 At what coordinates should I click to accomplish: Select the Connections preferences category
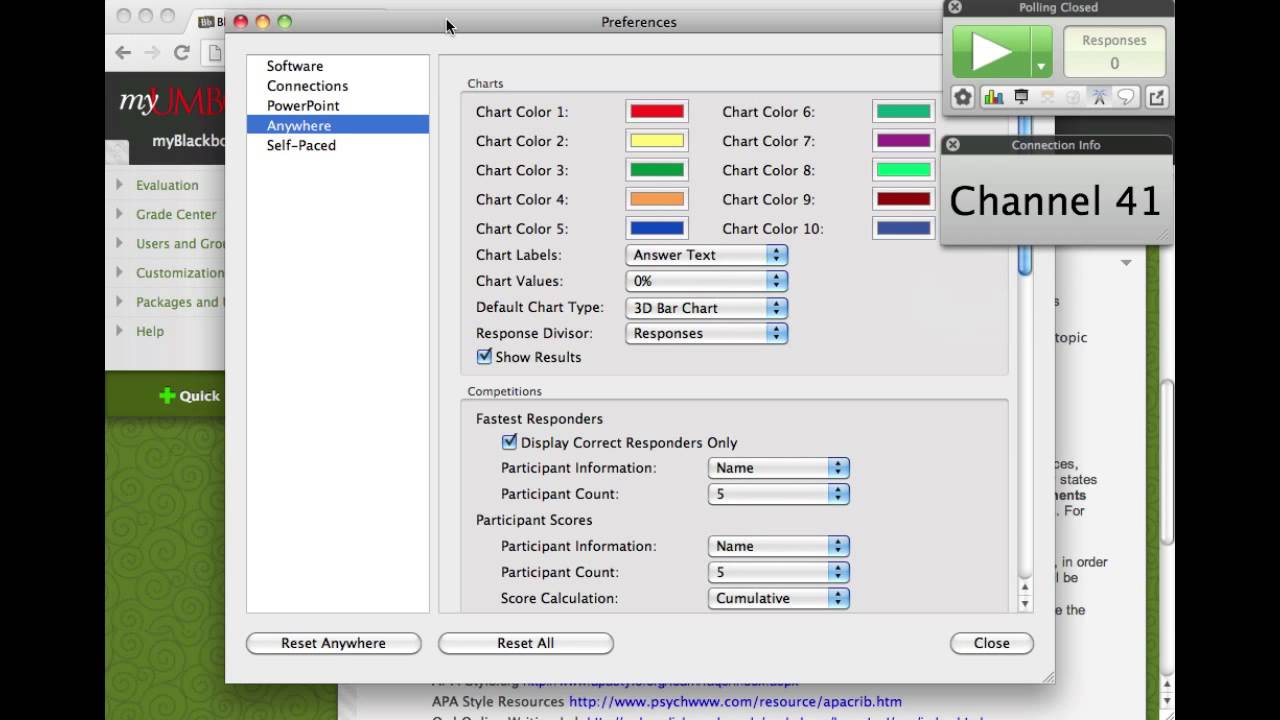point(338,86)
